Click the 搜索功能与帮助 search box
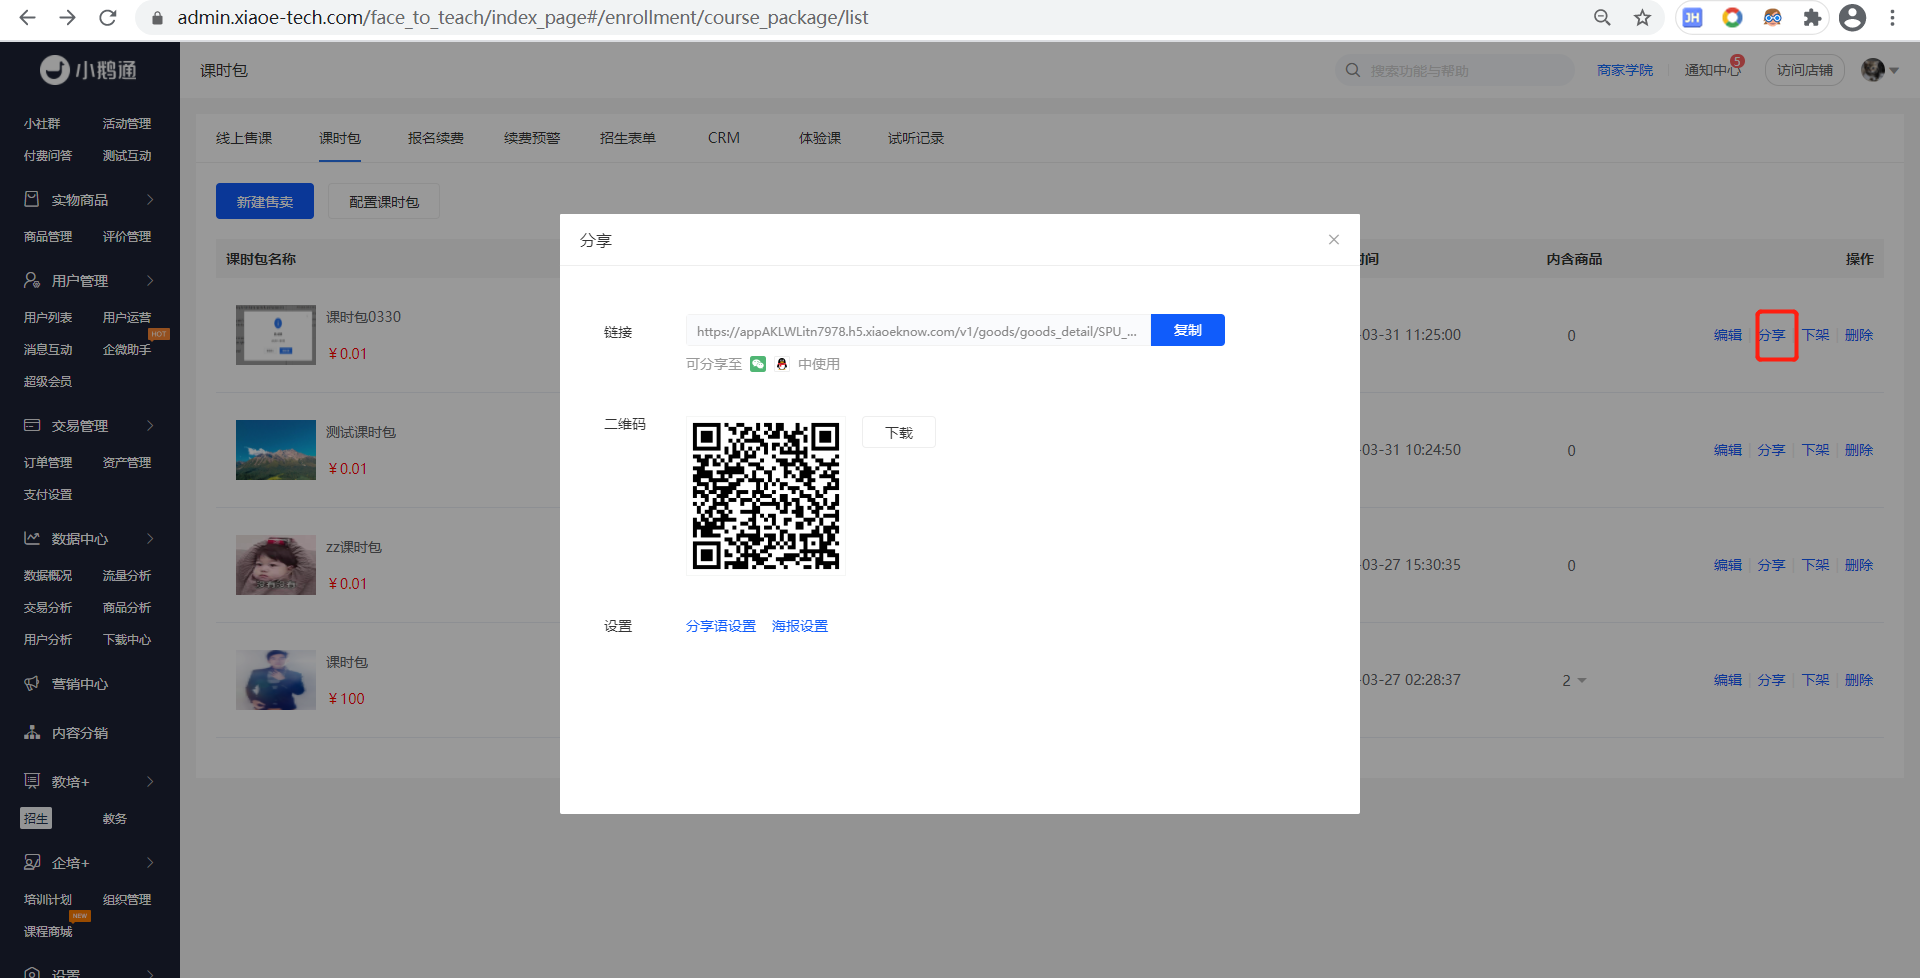 [x=1455, y=70]
